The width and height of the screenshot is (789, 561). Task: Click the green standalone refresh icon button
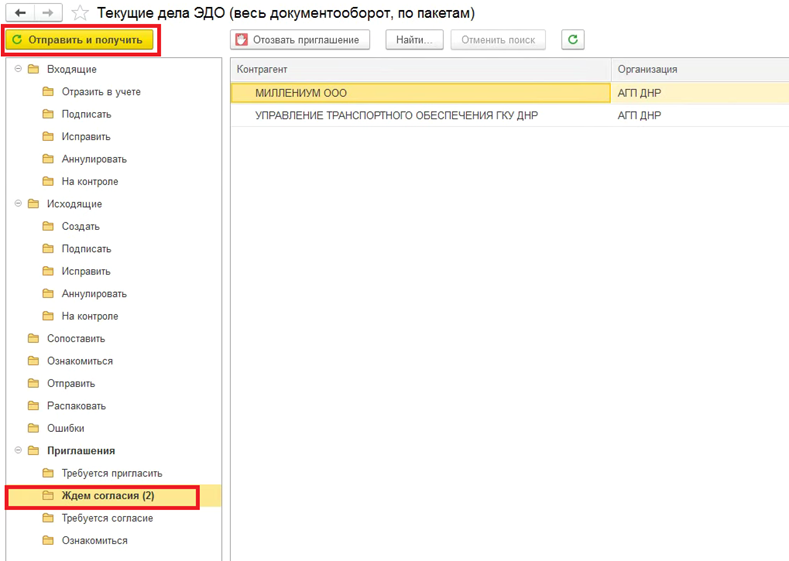pyautogui.click(x=573, y=40)
